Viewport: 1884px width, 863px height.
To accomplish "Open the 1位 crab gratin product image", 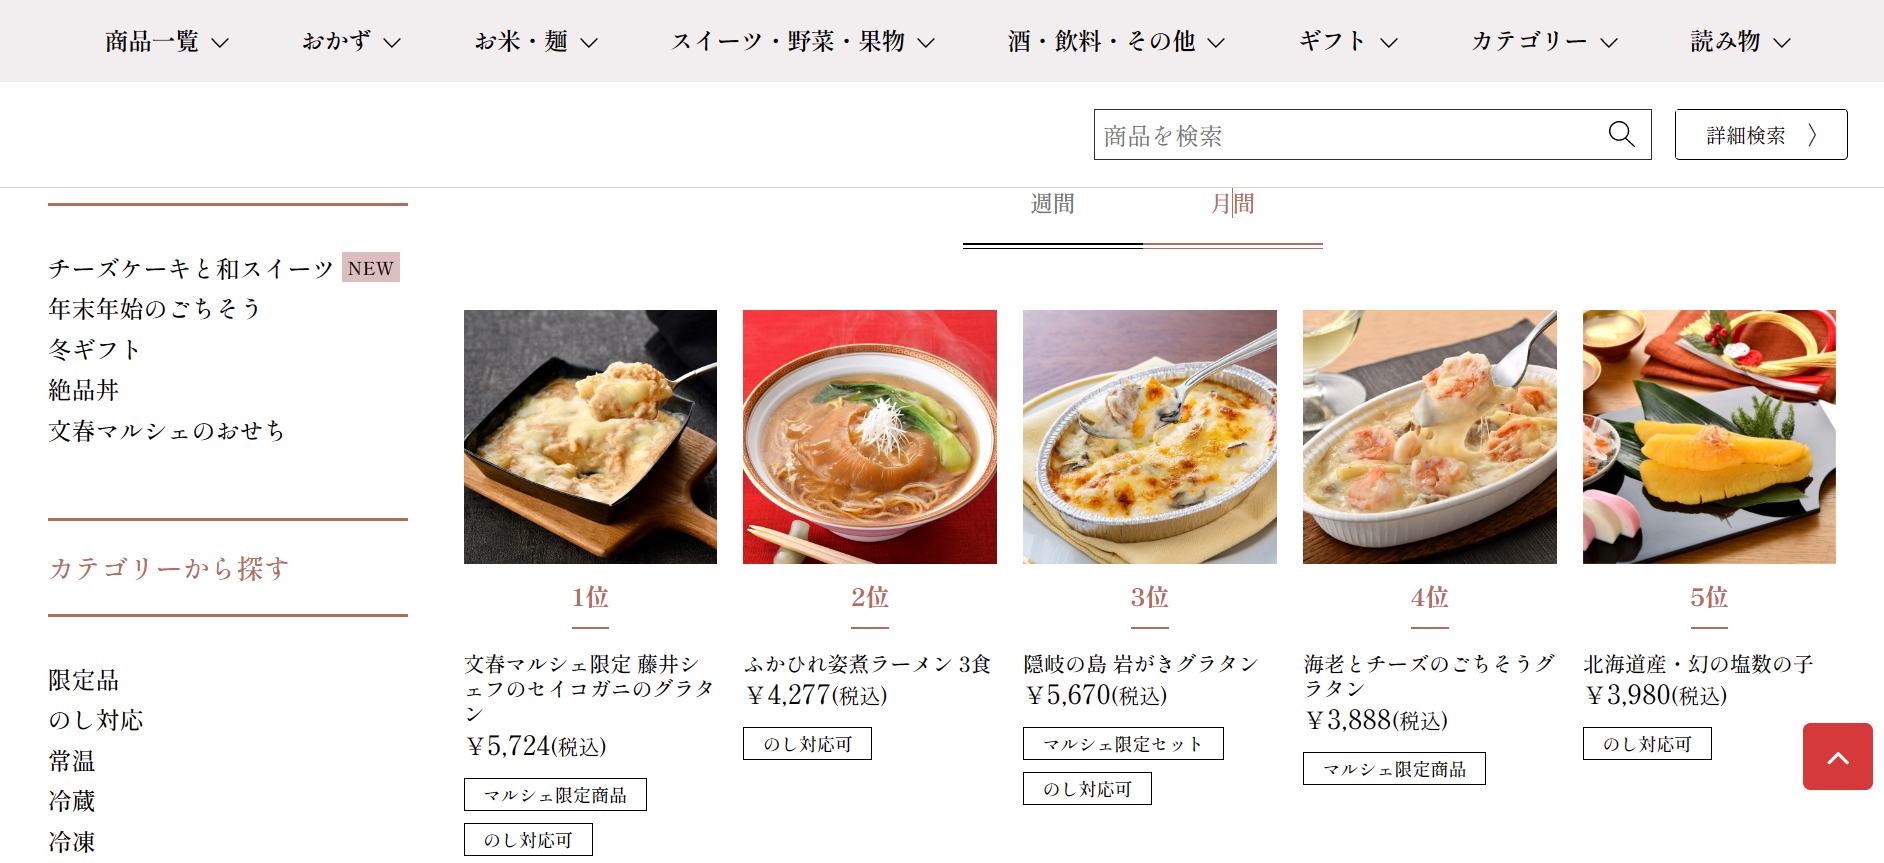I will [590, 437].
